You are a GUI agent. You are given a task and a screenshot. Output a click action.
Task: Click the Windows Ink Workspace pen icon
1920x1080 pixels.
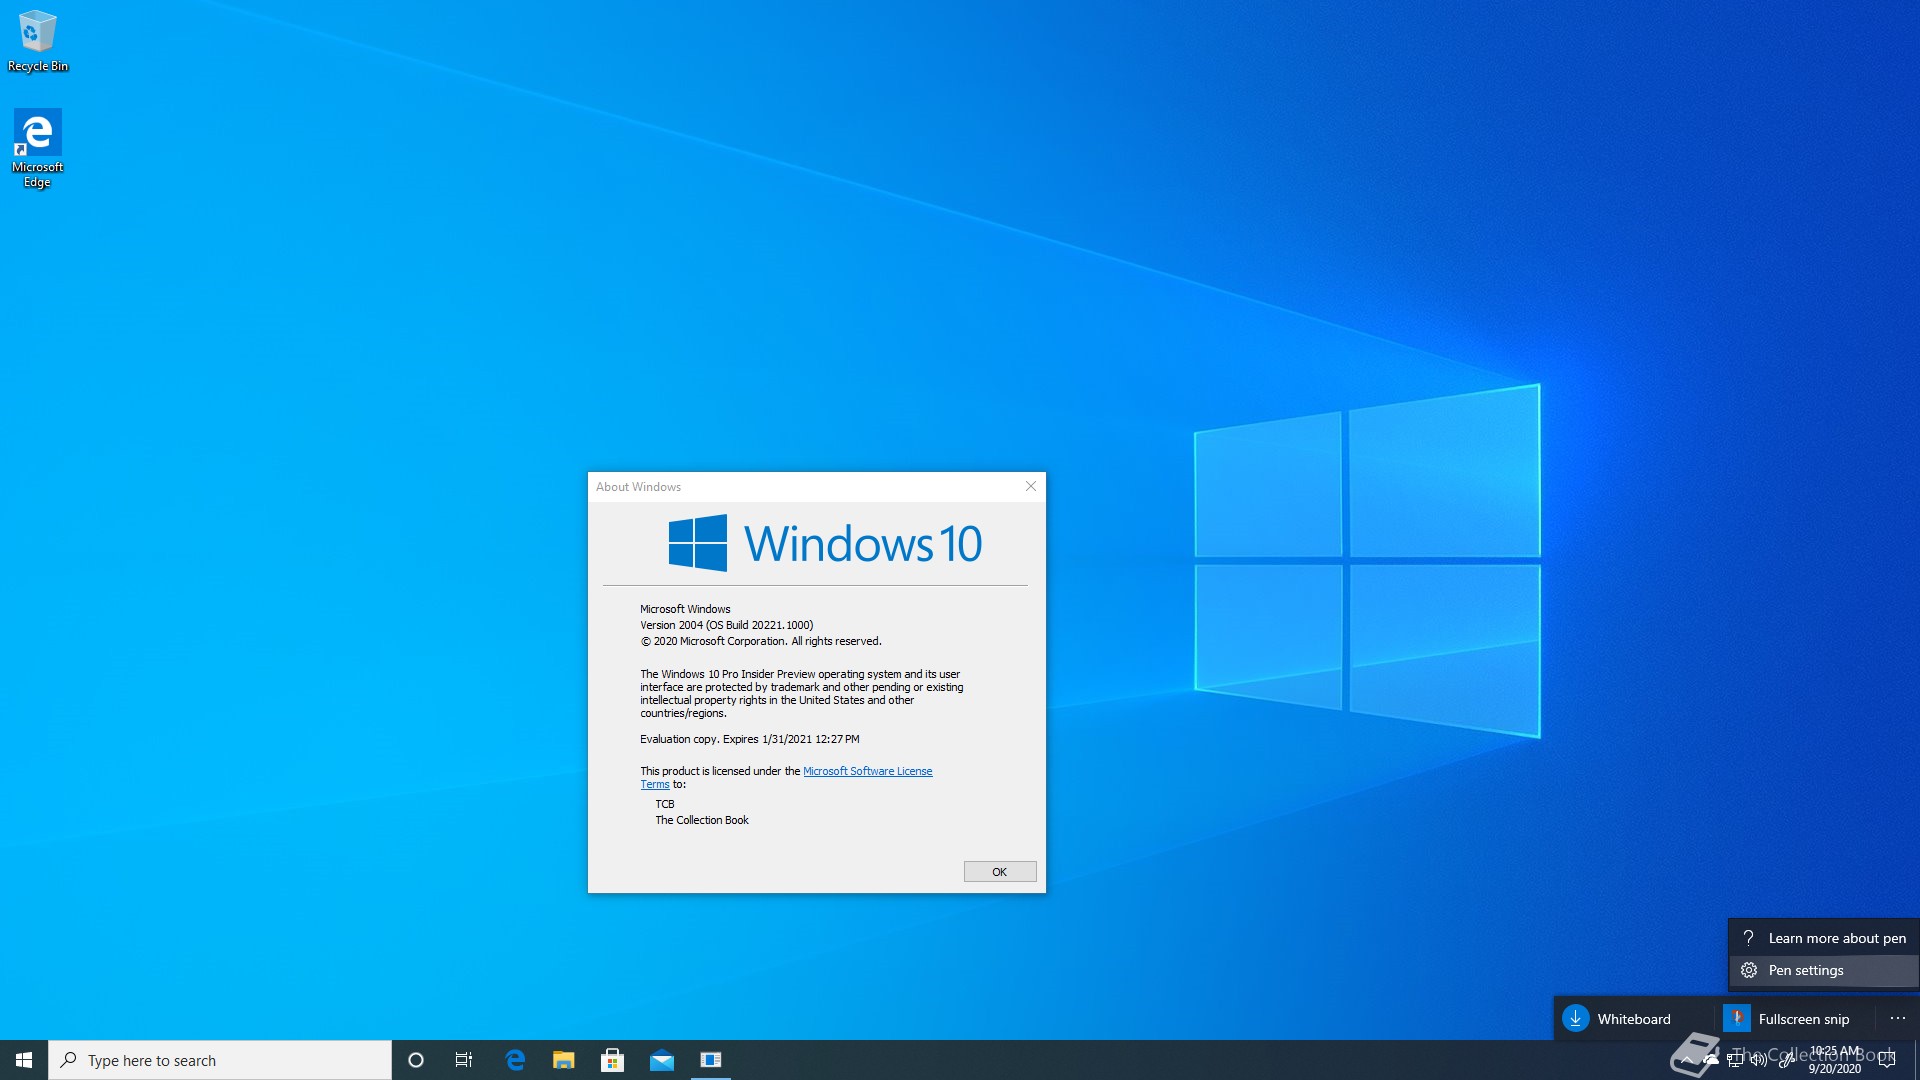[1785, 1060]
